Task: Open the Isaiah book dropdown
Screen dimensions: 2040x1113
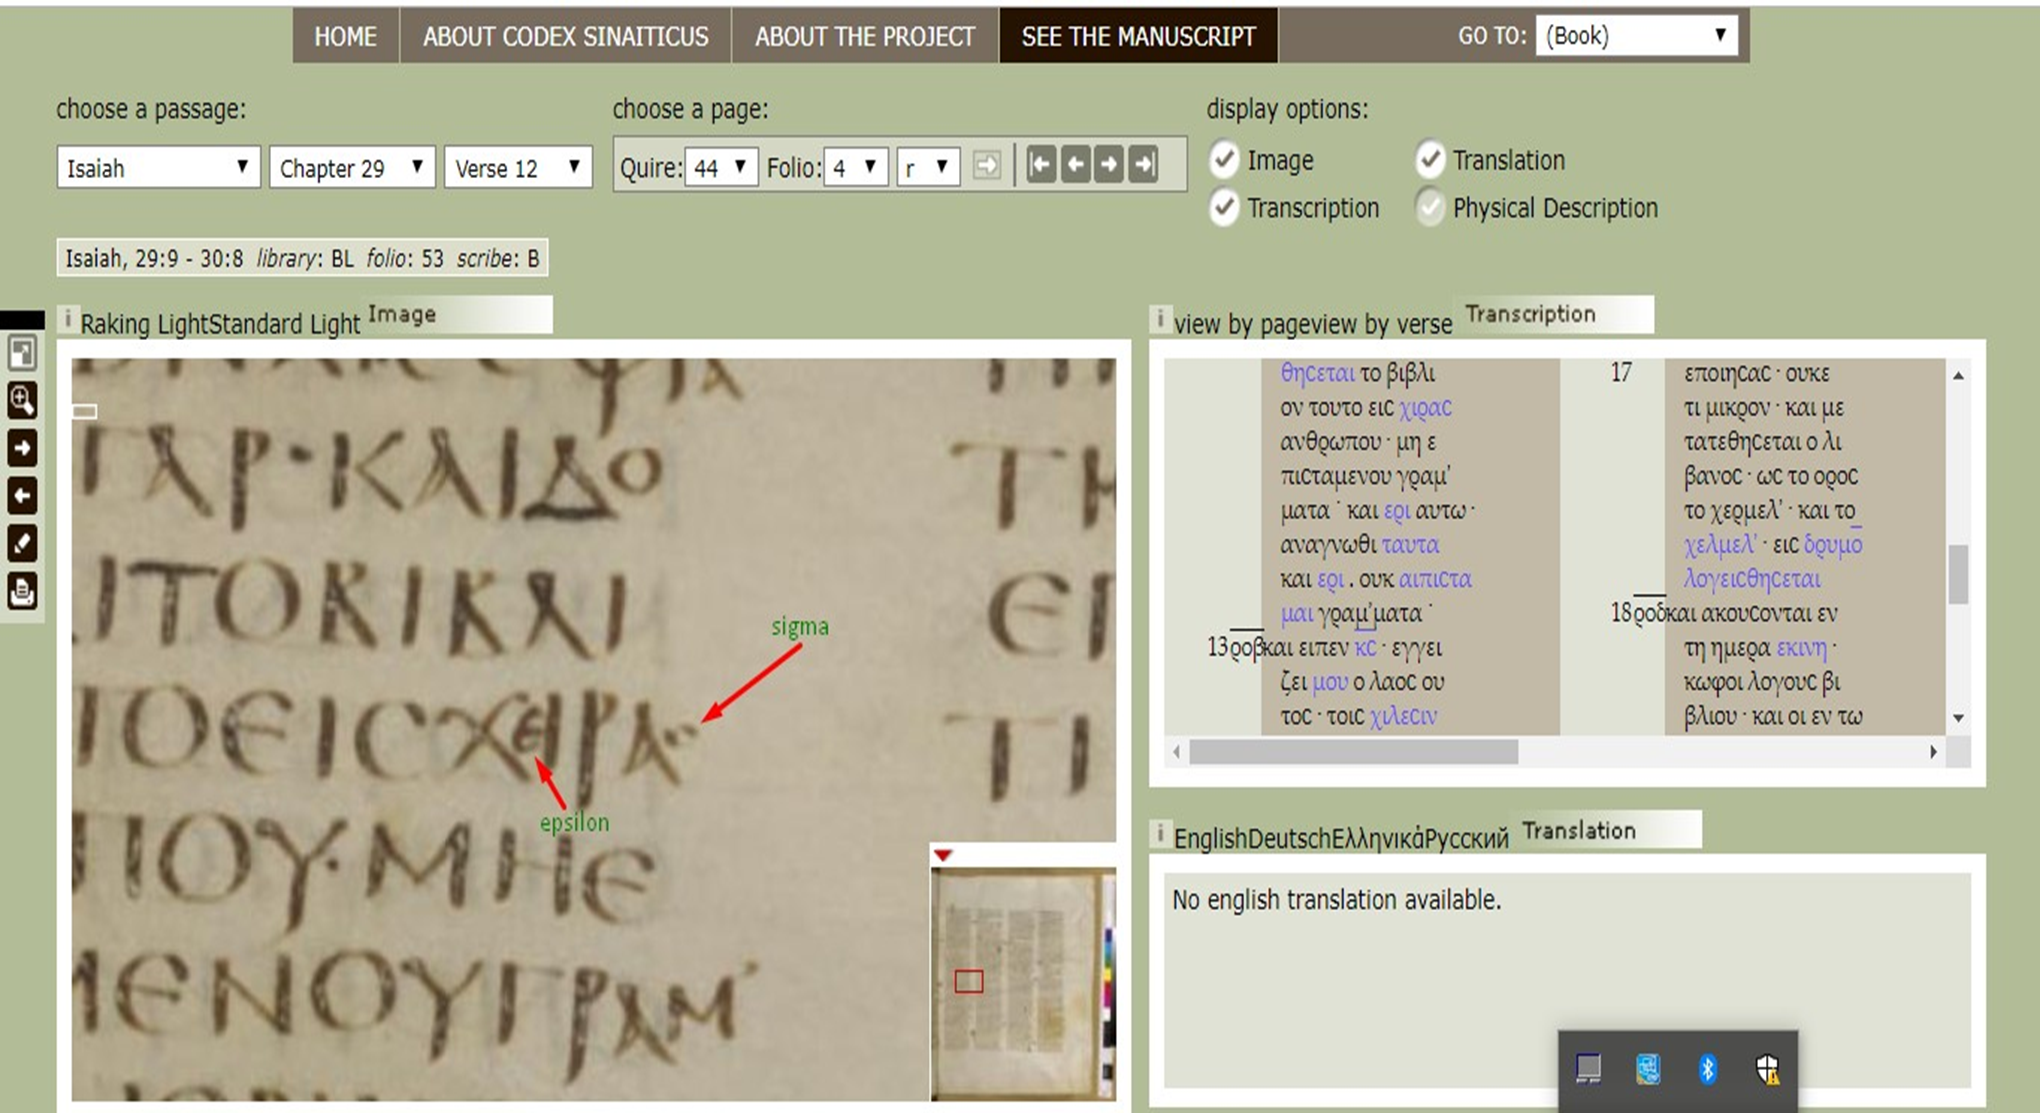Action: 158,167
